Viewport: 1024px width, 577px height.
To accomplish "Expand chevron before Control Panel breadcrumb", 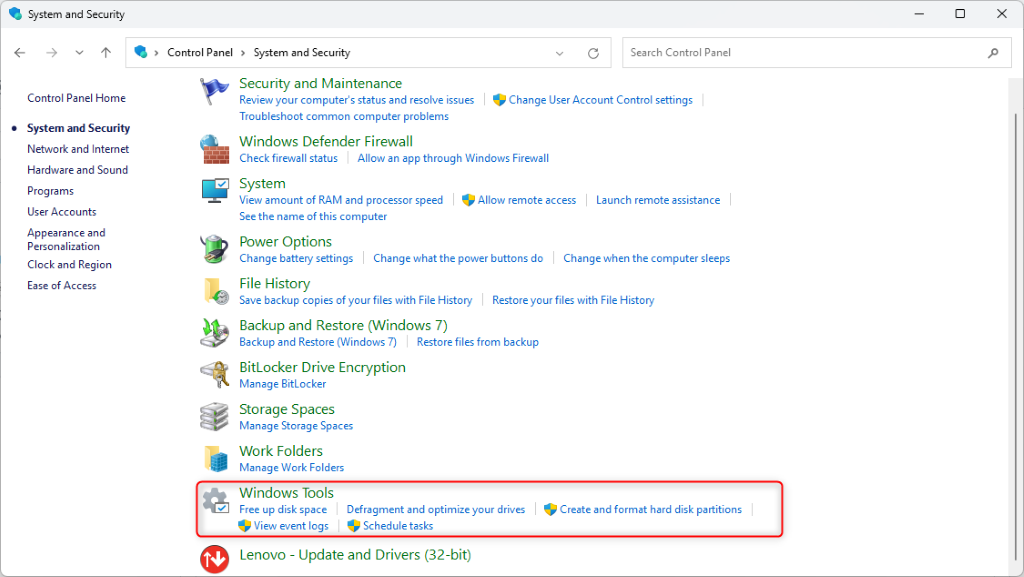I will [156, 53].
